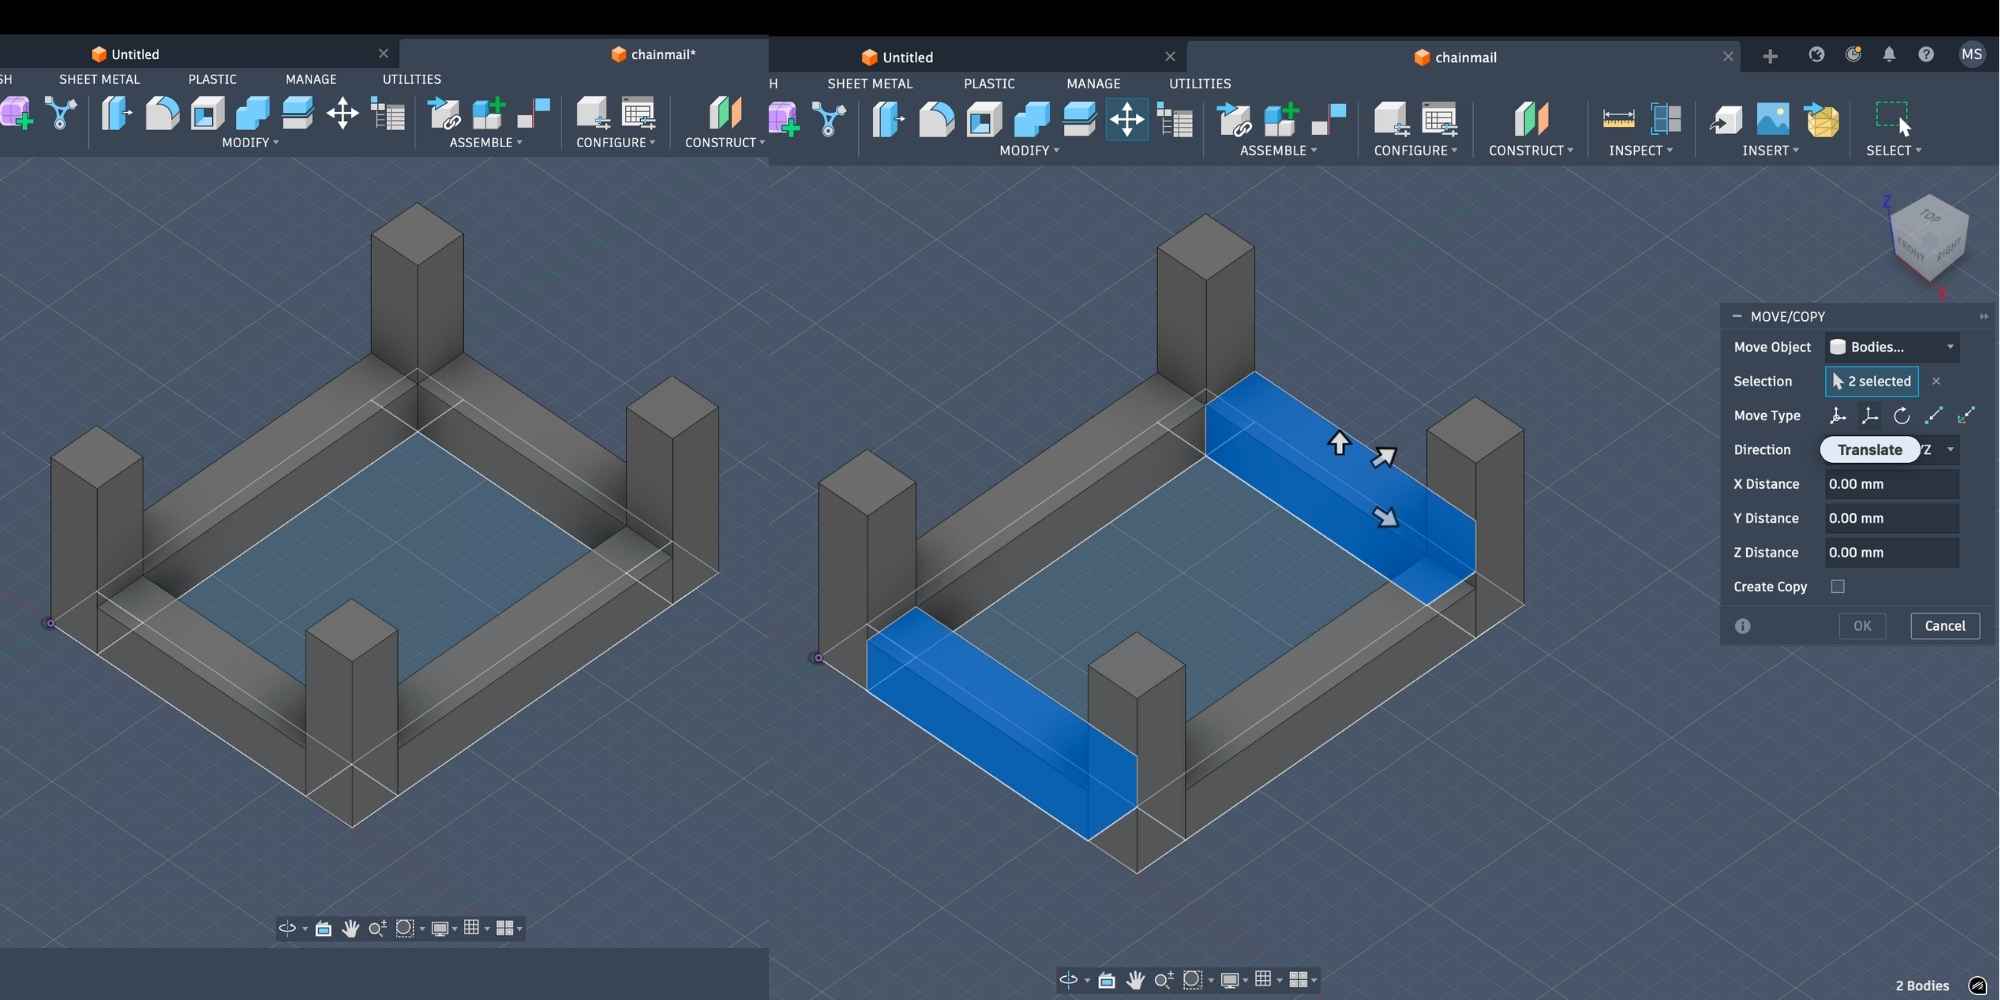Click the "2 Bodies" status text
Viewport: 2000px width, 1000px height.
coord(1922,986)
